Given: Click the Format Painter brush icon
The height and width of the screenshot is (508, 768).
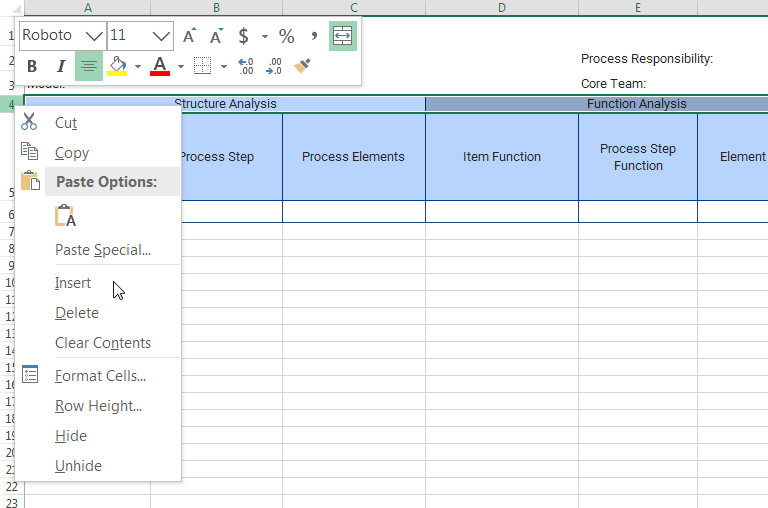Looking at the screenshot, I should (304, 67).
